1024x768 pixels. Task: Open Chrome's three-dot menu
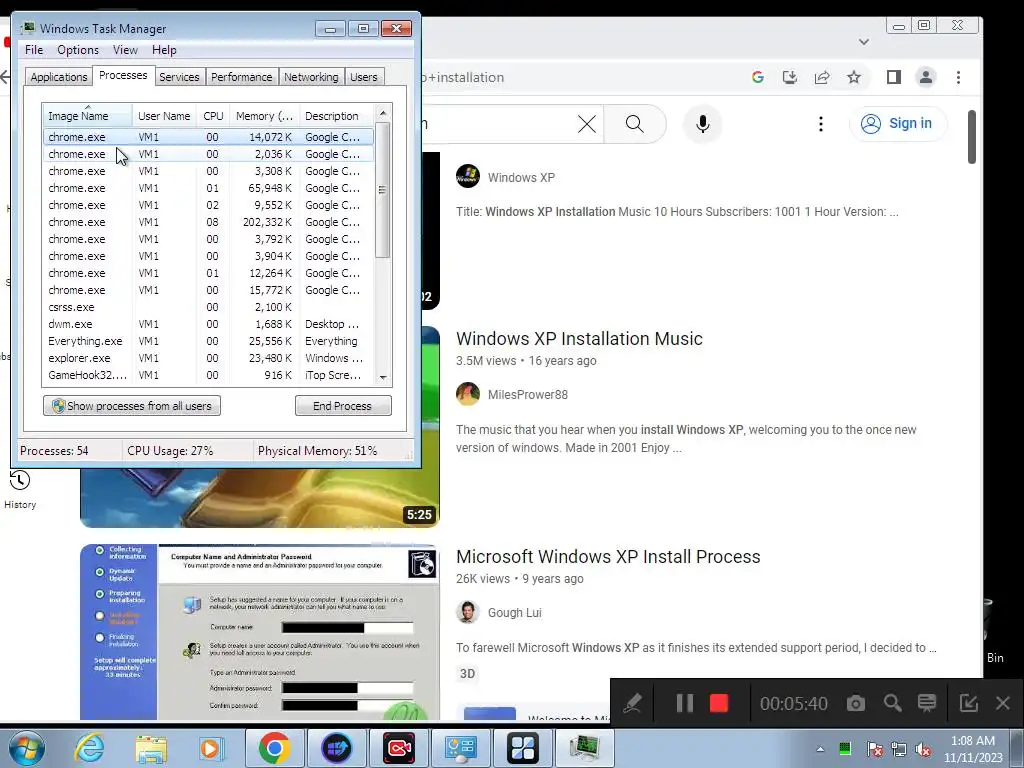pos(958,77)
